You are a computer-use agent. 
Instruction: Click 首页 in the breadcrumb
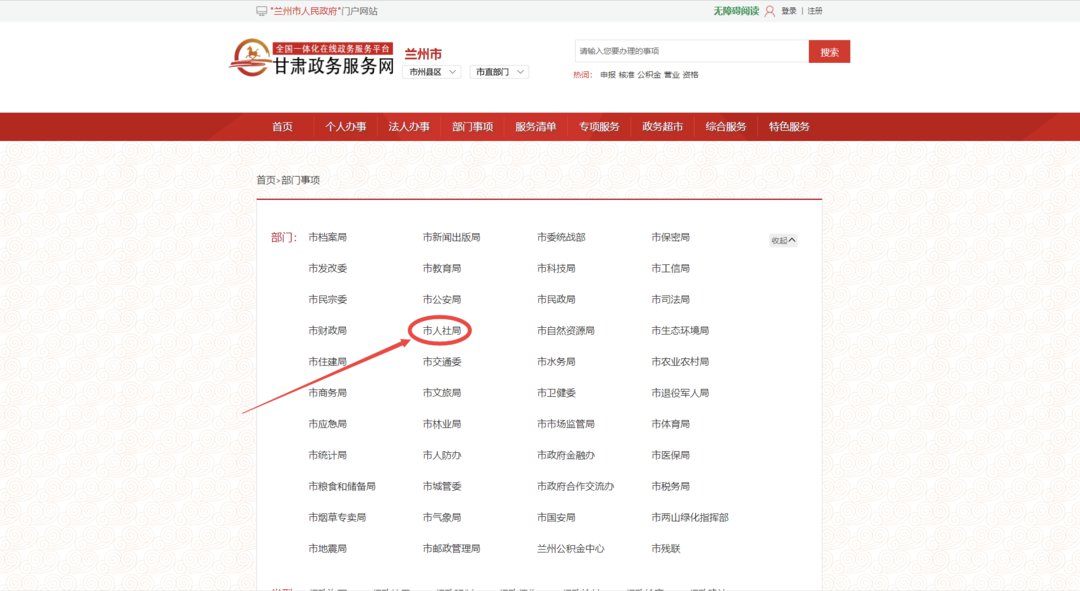coord(266,180)
